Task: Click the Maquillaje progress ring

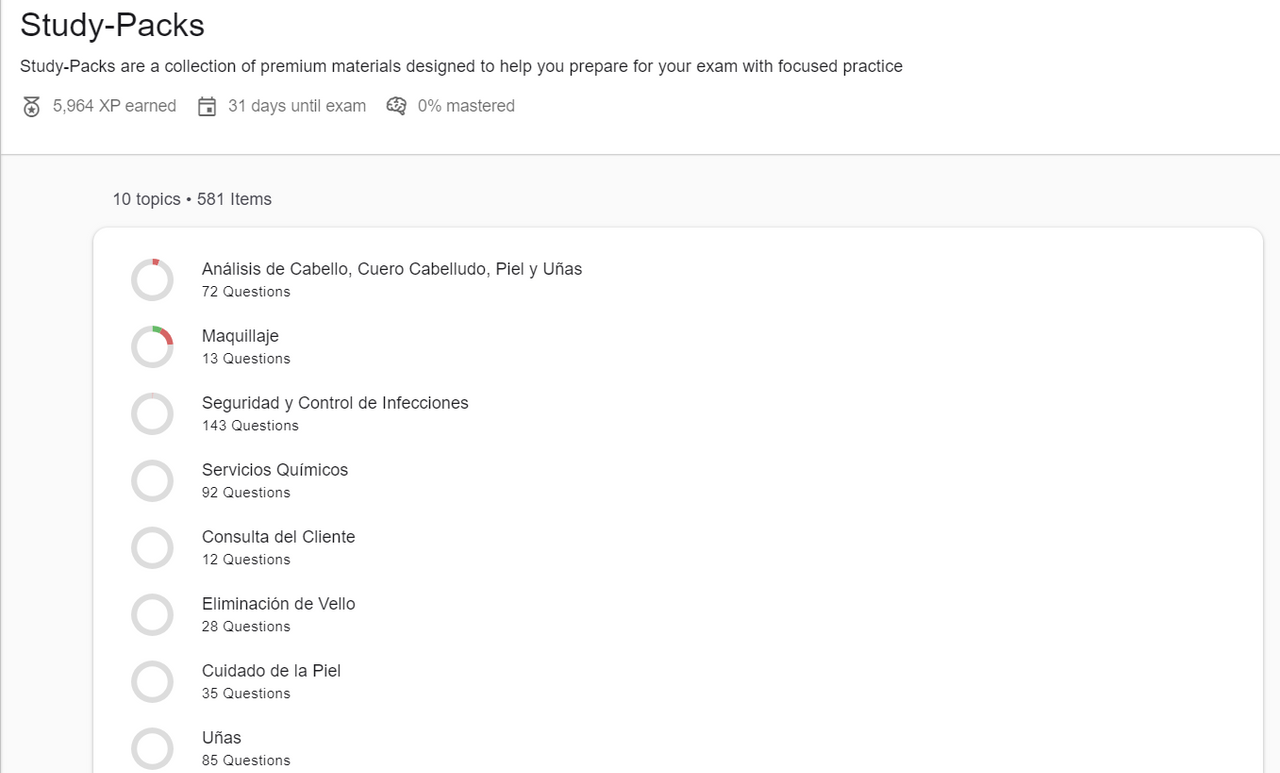Action: (153, 347)
